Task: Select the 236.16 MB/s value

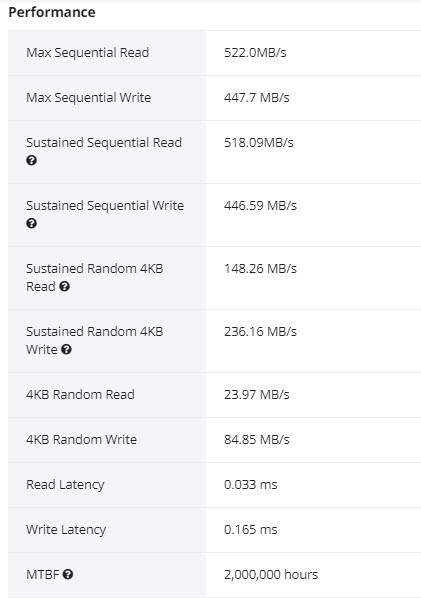Action: [x=260, y=331]
